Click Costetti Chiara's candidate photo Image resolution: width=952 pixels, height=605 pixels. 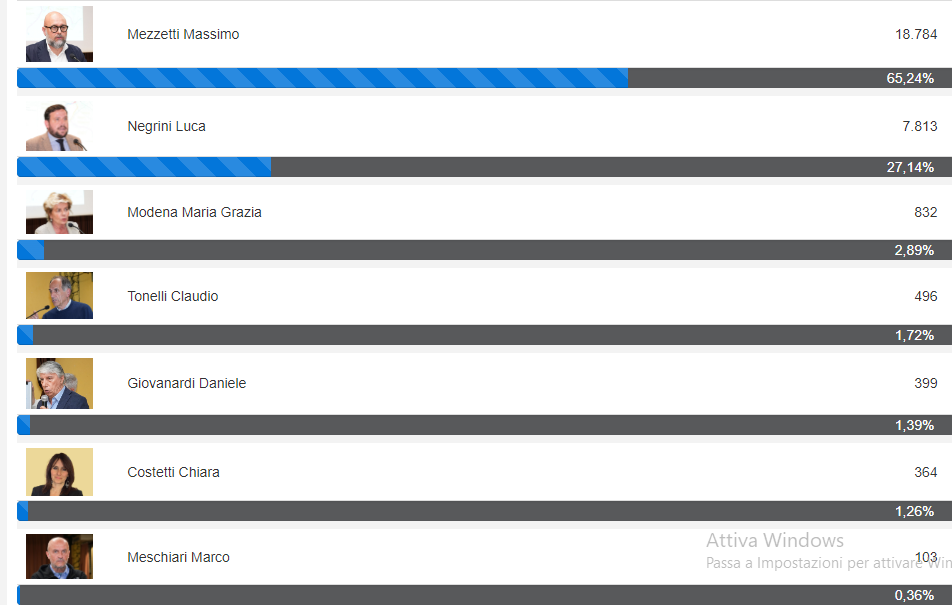(59, 472)
